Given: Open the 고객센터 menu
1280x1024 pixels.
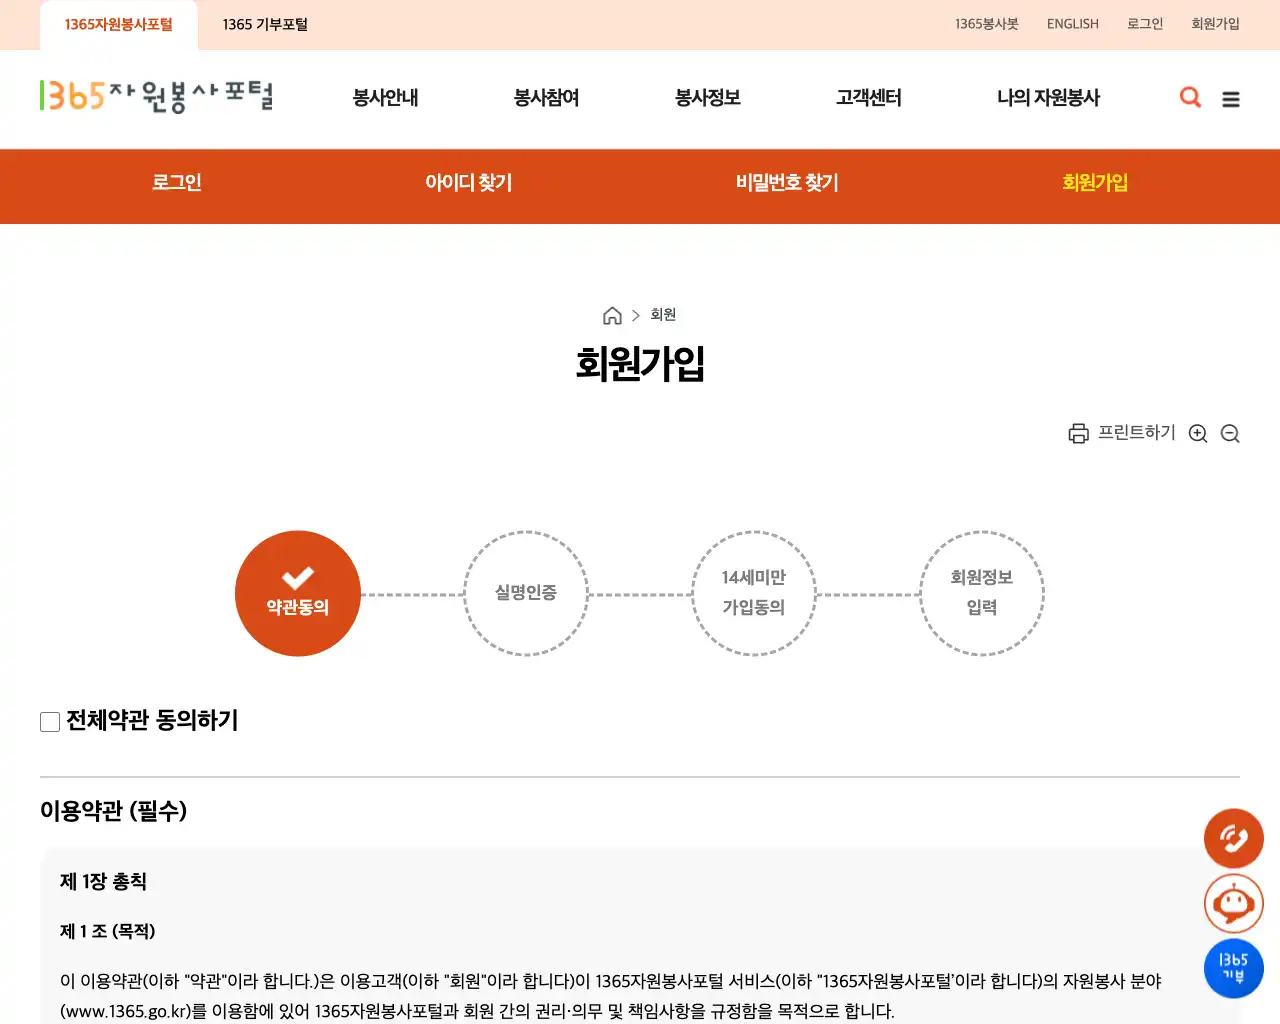Looking at the screenshot, I should pyautogui.click(x=868, y=98).
